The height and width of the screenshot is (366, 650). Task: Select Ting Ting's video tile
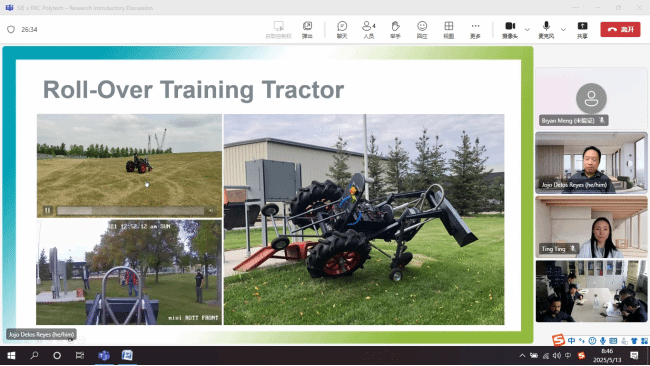[x=591, y=227]
